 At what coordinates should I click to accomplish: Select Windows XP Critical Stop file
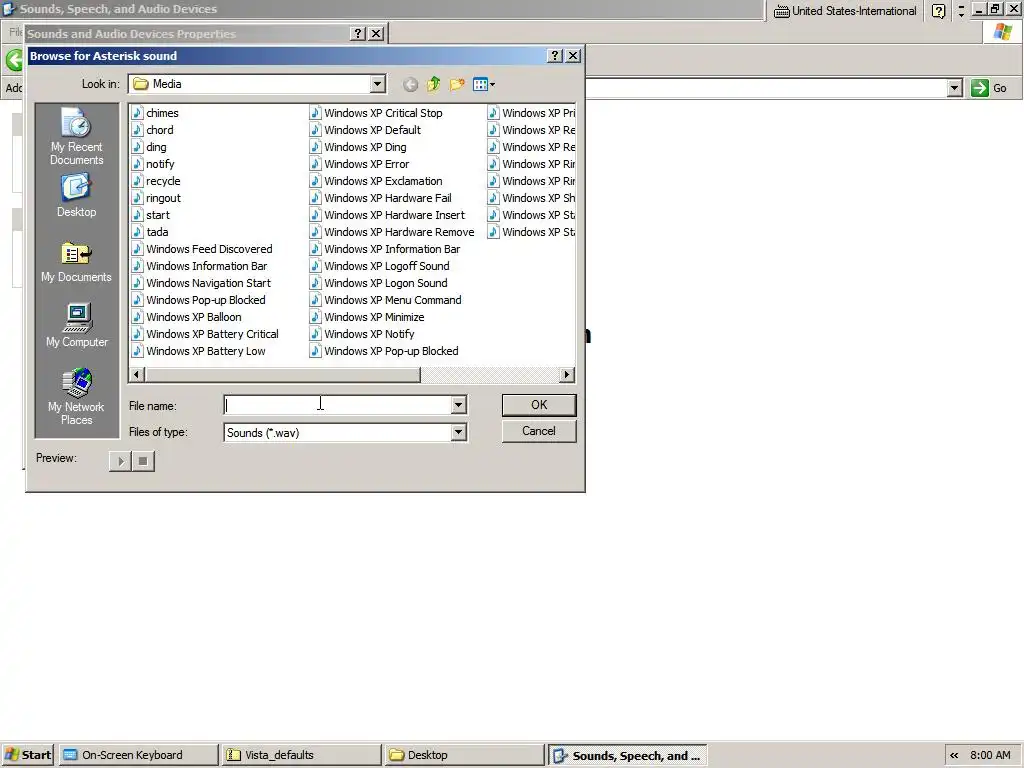coord(376,113)
